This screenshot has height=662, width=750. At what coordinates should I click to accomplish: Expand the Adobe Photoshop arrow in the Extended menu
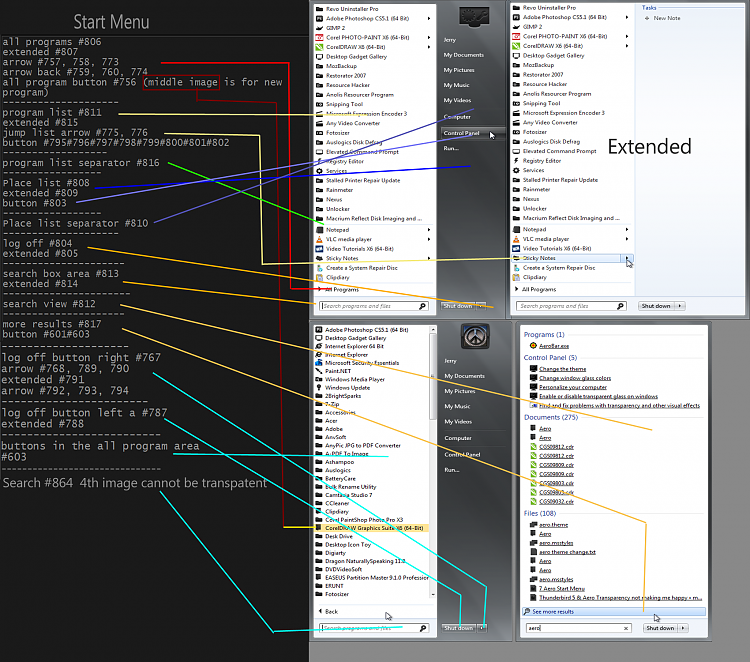[x=627, y=17]
